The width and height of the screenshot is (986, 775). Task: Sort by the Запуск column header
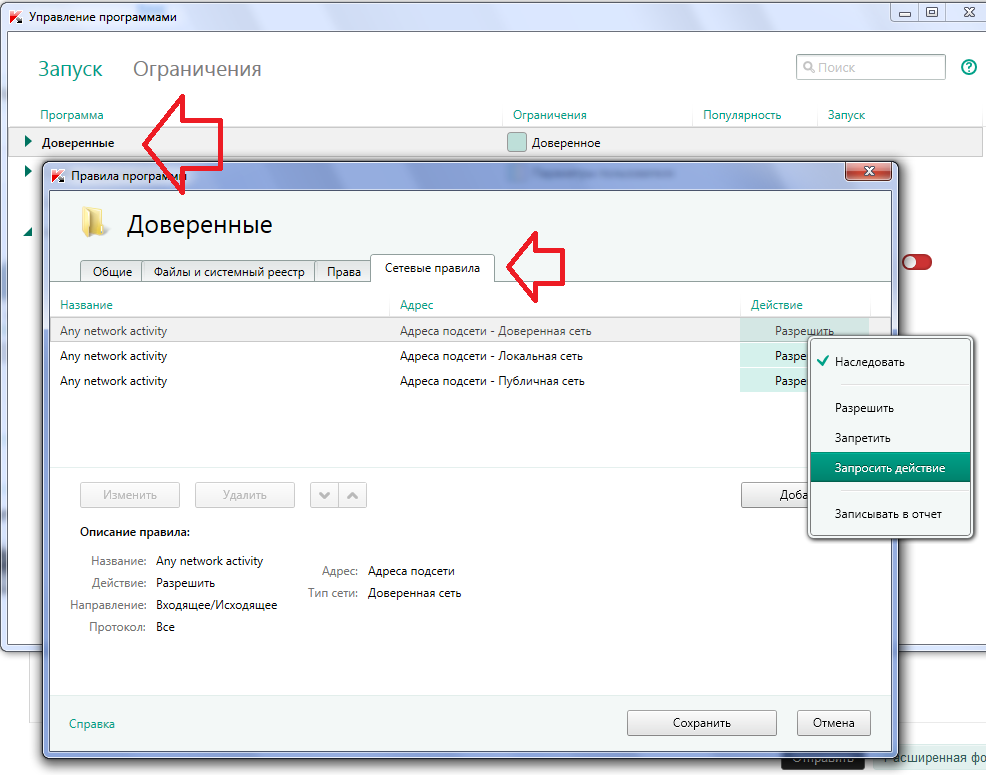tap(846, 114)
